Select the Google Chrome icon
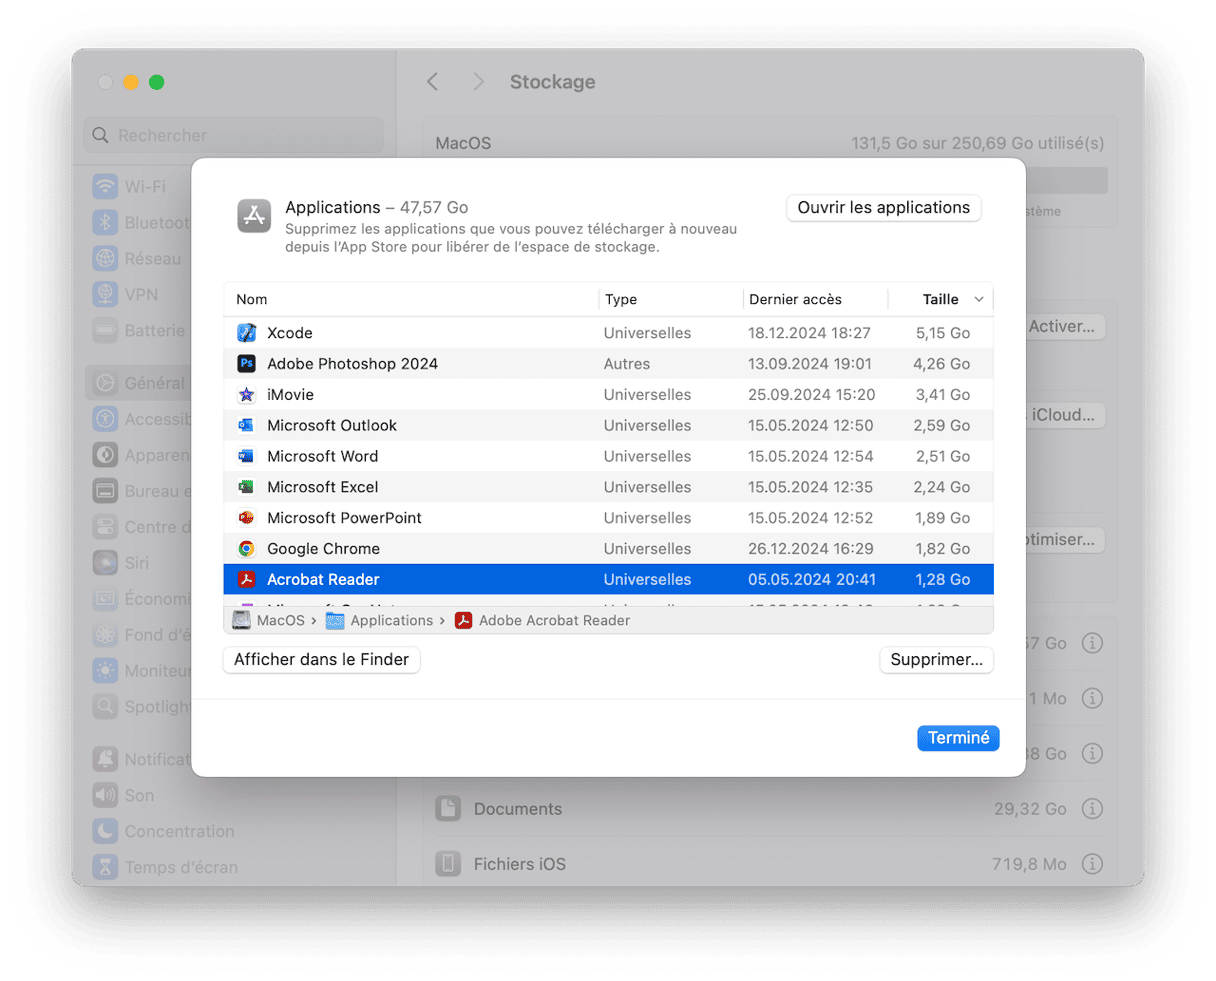1216x981 pixels. pos(246,549)
